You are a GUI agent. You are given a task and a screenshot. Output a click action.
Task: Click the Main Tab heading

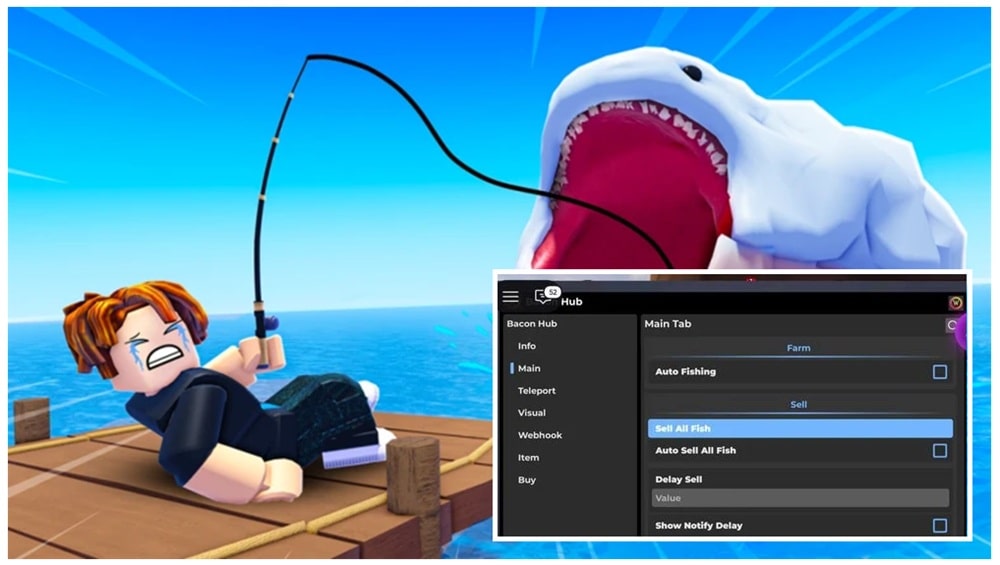click(x=668, y=324)
